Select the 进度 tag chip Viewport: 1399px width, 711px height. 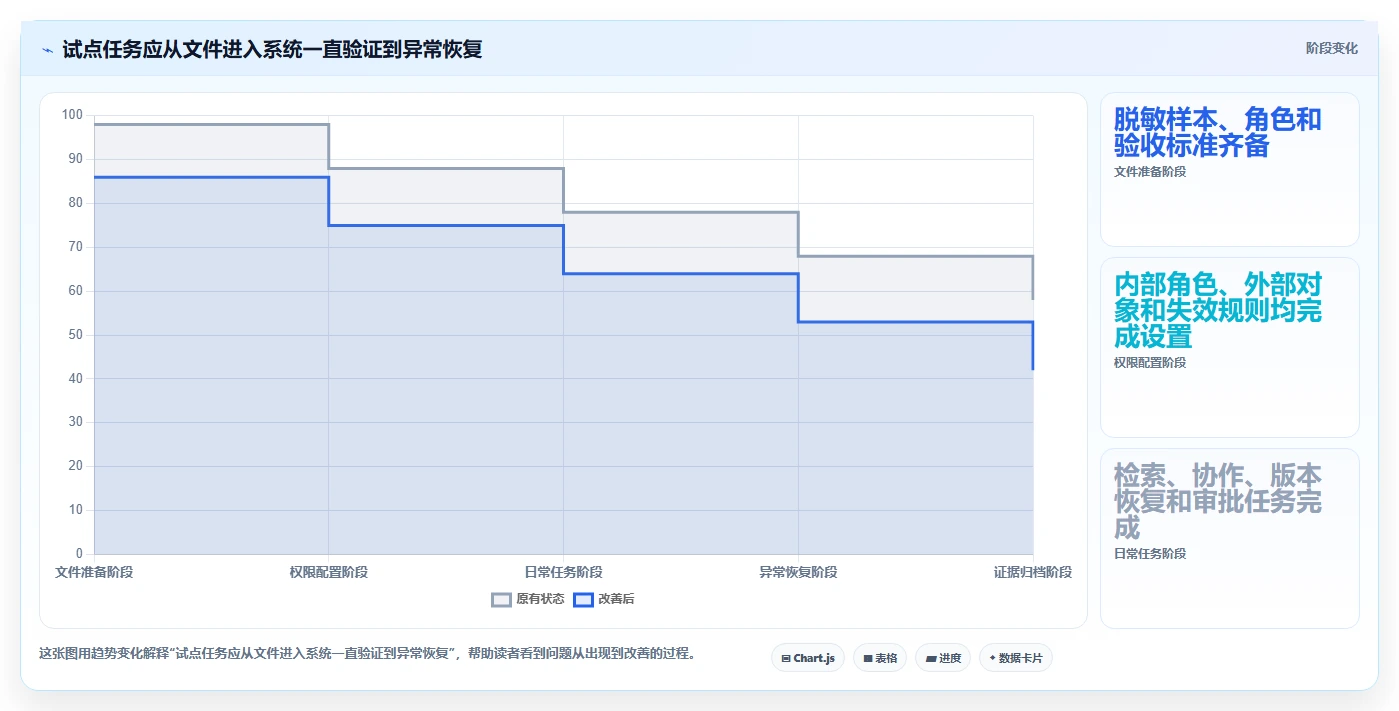point(943,658)
